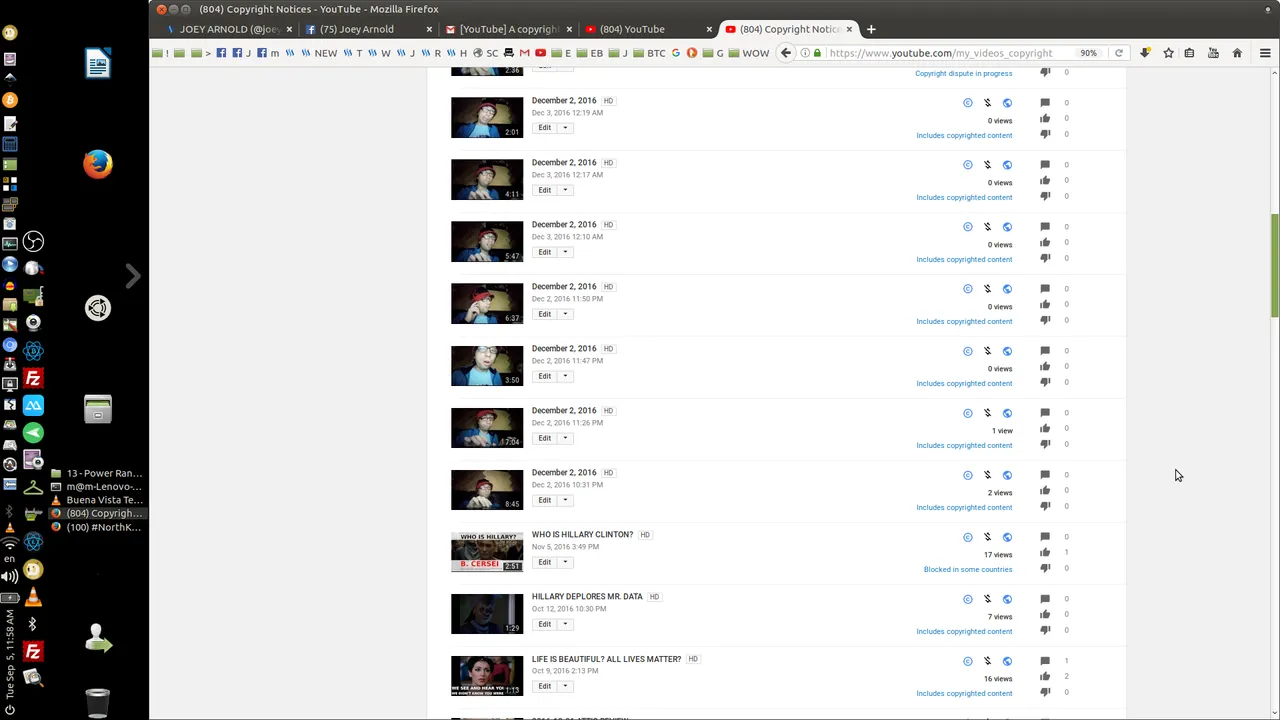This screenshot has height=720, width=1280.
Task: Click monetization icon for Dec 2 11:26 PM video
Action: [987, 413]
